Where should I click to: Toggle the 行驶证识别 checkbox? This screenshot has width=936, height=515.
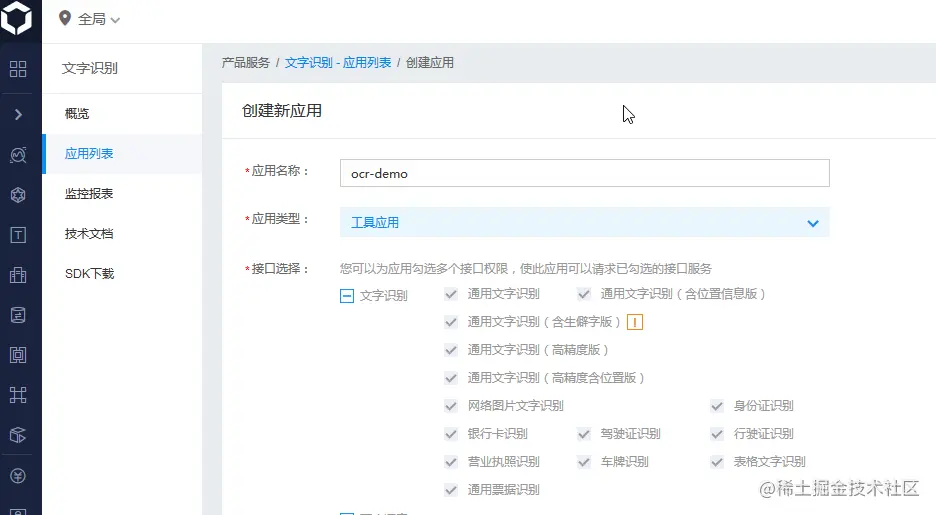click(x=717, y=434)
